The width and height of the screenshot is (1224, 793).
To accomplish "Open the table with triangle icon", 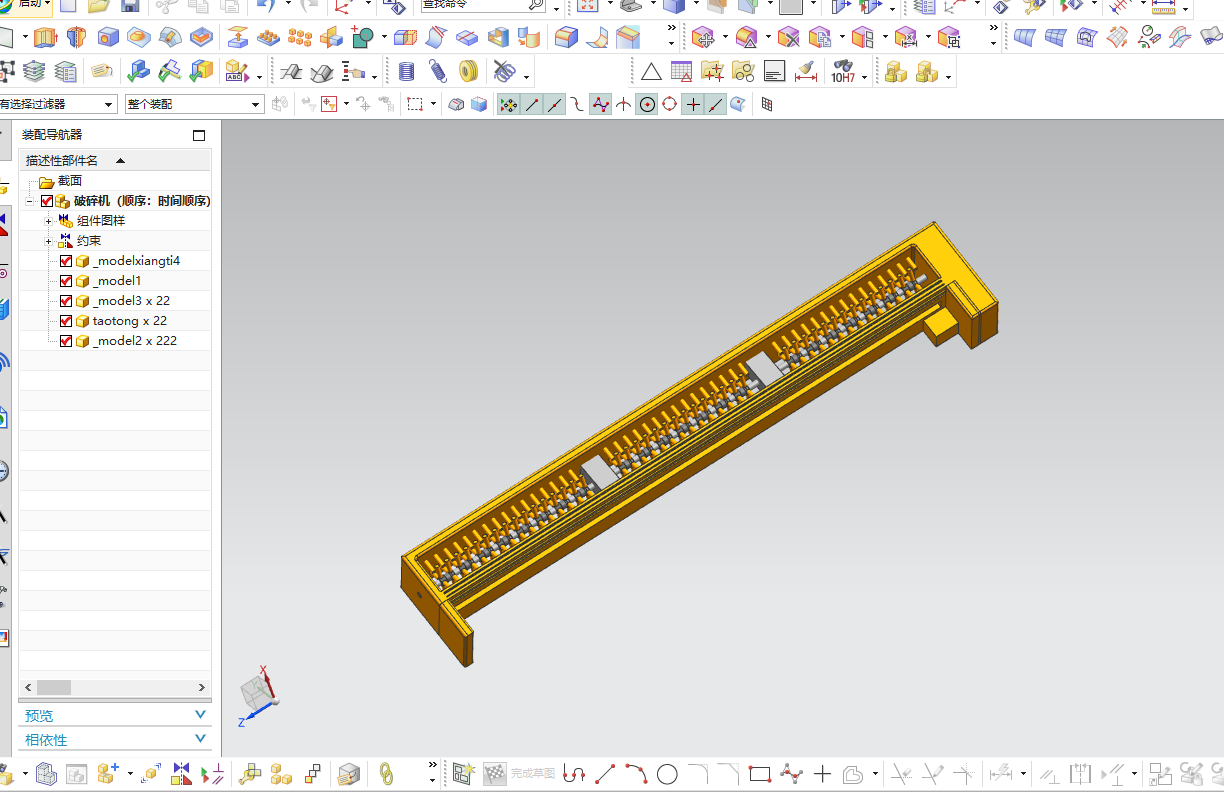I will (682, 72).
